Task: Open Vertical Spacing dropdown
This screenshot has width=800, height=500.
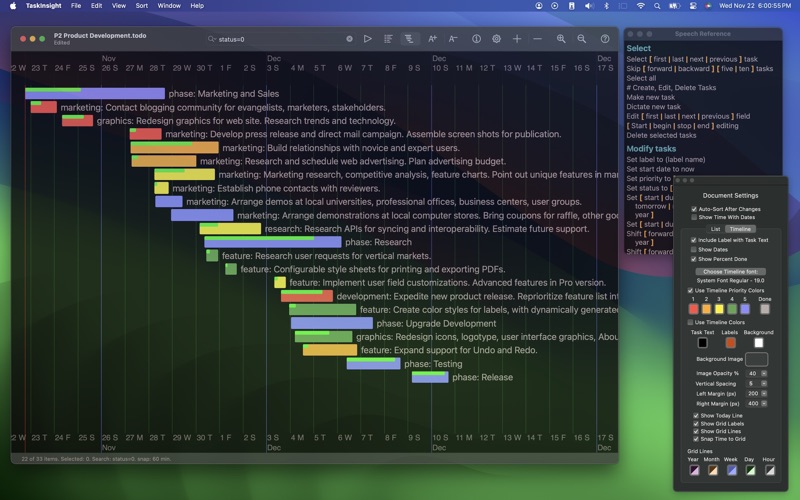Action: point(764,384)
